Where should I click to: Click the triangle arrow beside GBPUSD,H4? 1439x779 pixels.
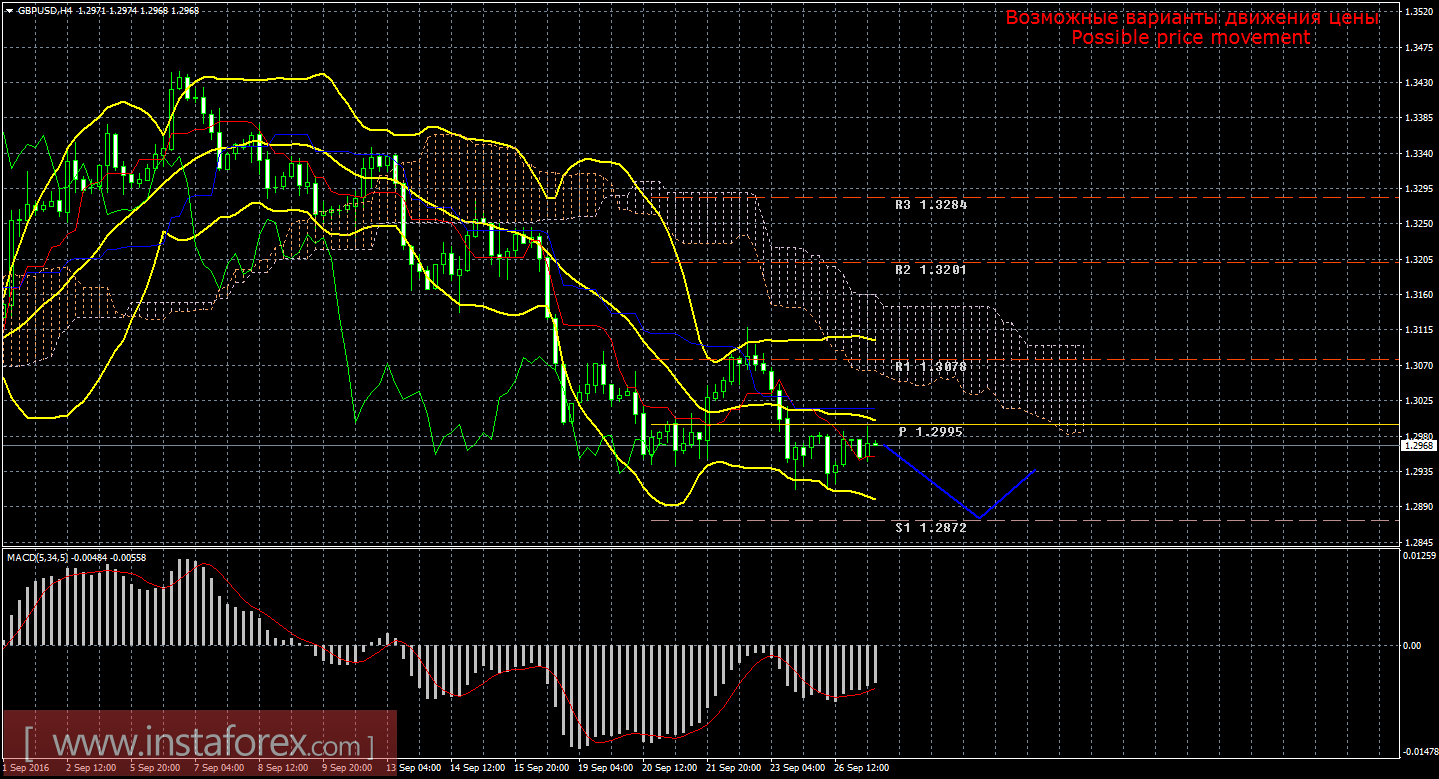point(9,10)
